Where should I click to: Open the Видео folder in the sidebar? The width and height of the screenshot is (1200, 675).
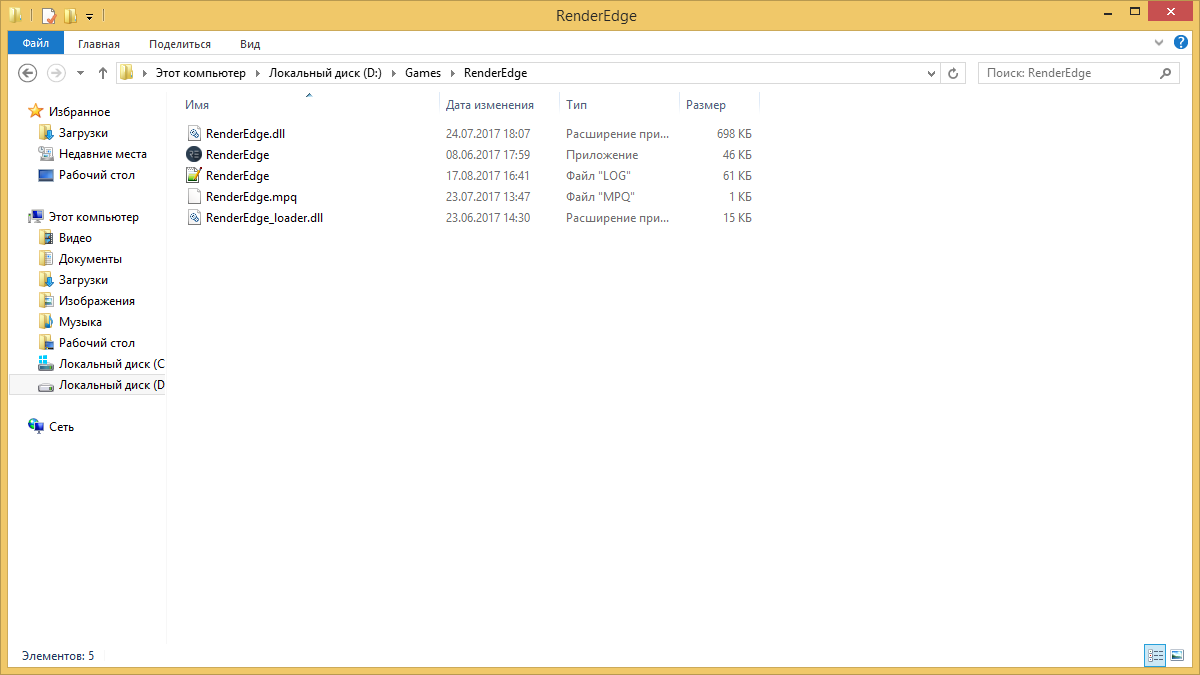click(x=75, y=238)
